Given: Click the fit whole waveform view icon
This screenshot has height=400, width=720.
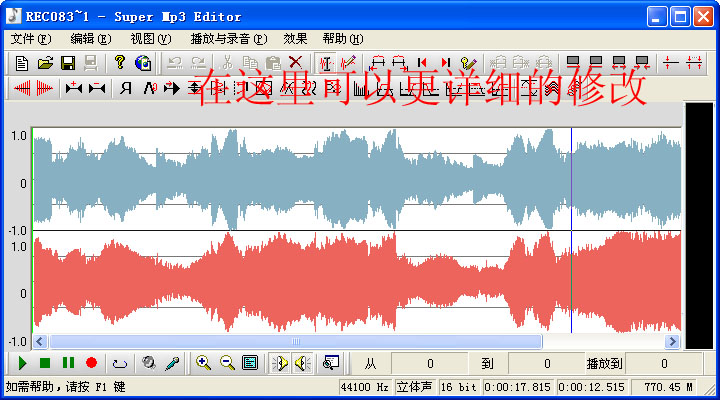Looking at the screenshot, I should (x=250, y=363).
